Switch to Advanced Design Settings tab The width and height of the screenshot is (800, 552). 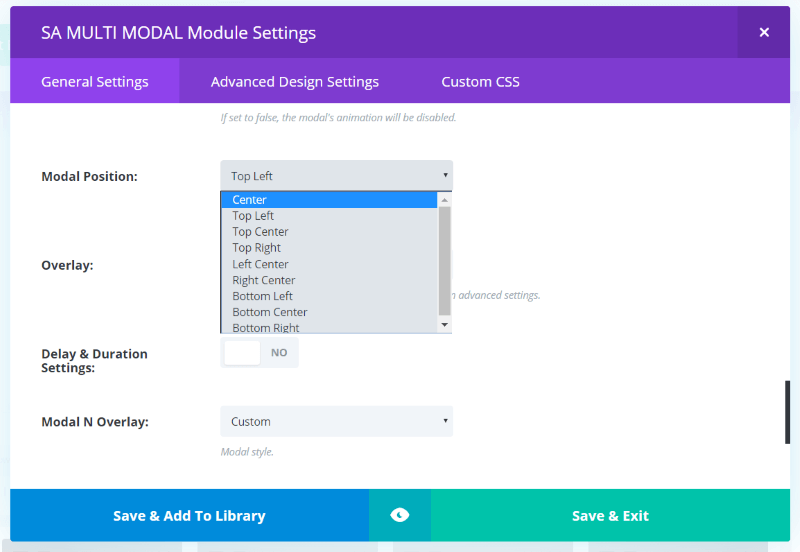[295, 82]
